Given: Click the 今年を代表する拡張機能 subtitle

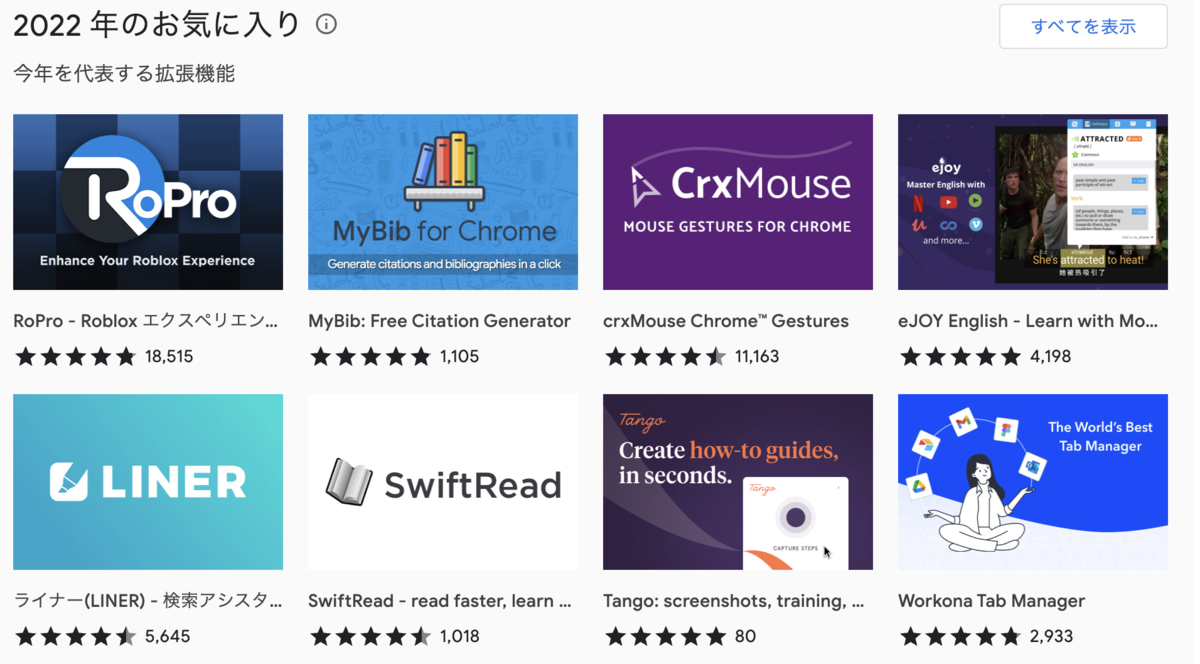Looking at the screenshot, I should [124, 74].
